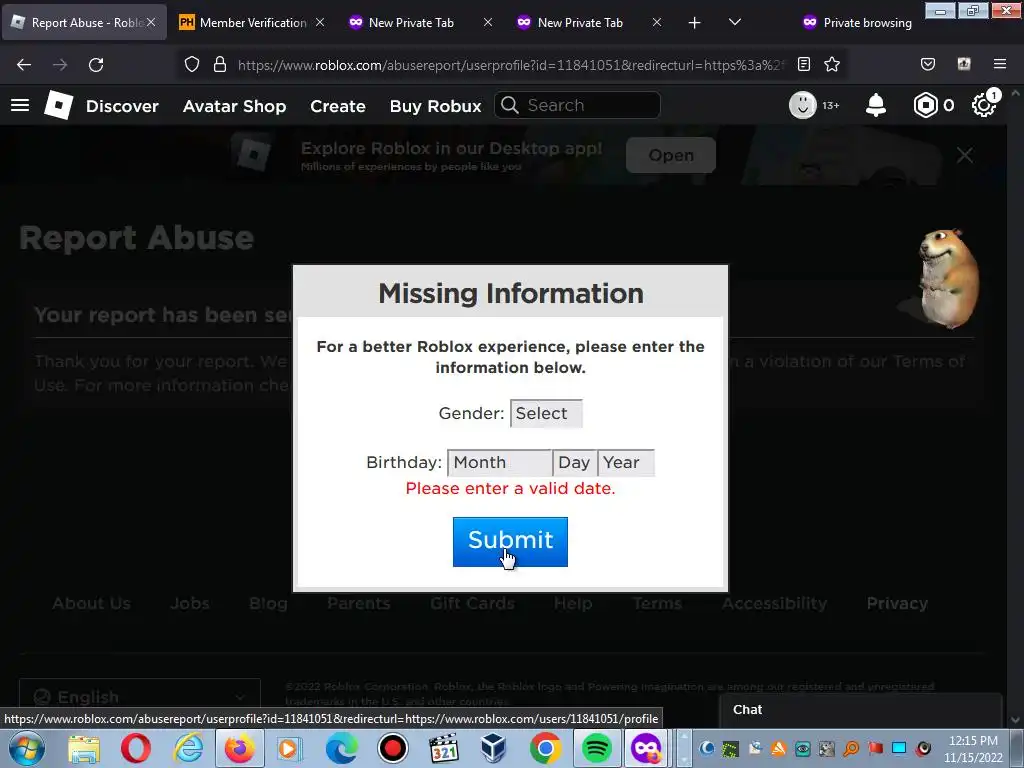The height and width of the screenshot is (768, 1024).
Task: Open the Windows Start menu
Action: pyautogui.click(x=26, y=748)
